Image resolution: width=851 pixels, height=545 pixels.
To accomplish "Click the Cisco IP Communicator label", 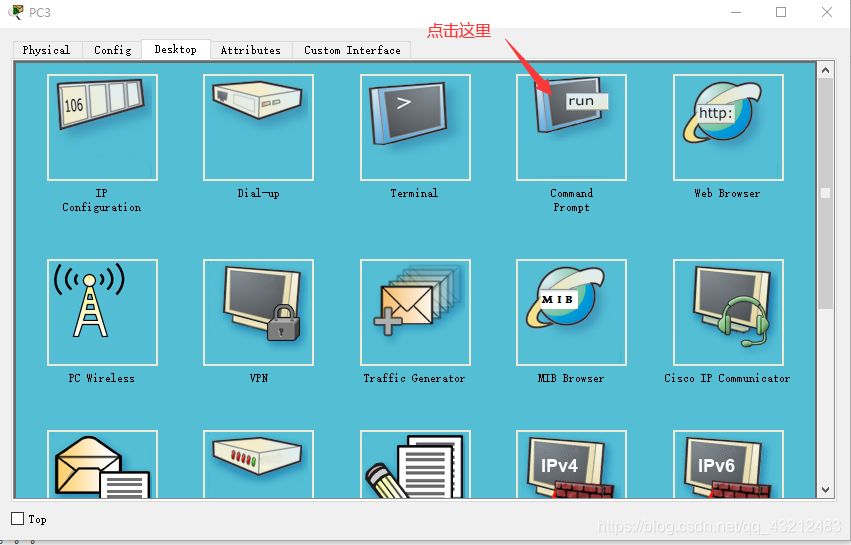I will coord(727,378).
